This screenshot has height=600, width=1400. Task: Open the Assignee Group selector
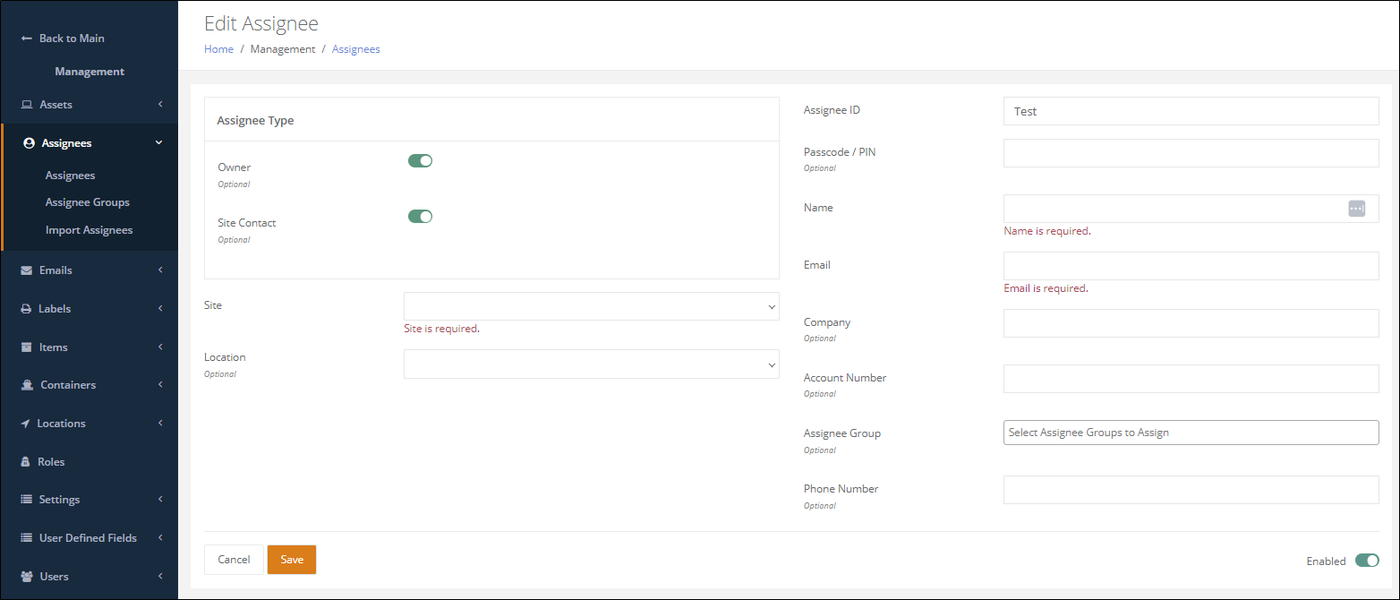coord(1191,432)
